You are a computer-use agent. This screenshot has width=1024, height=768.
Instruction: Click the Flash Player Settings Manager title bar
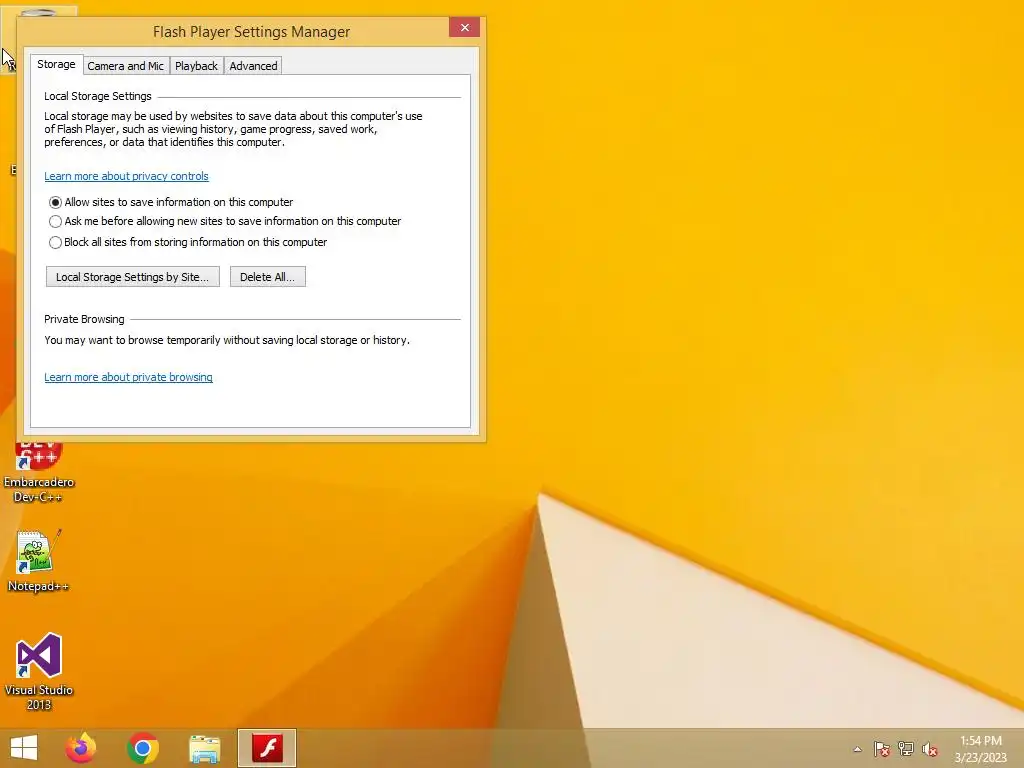click(x=251, y=31)
